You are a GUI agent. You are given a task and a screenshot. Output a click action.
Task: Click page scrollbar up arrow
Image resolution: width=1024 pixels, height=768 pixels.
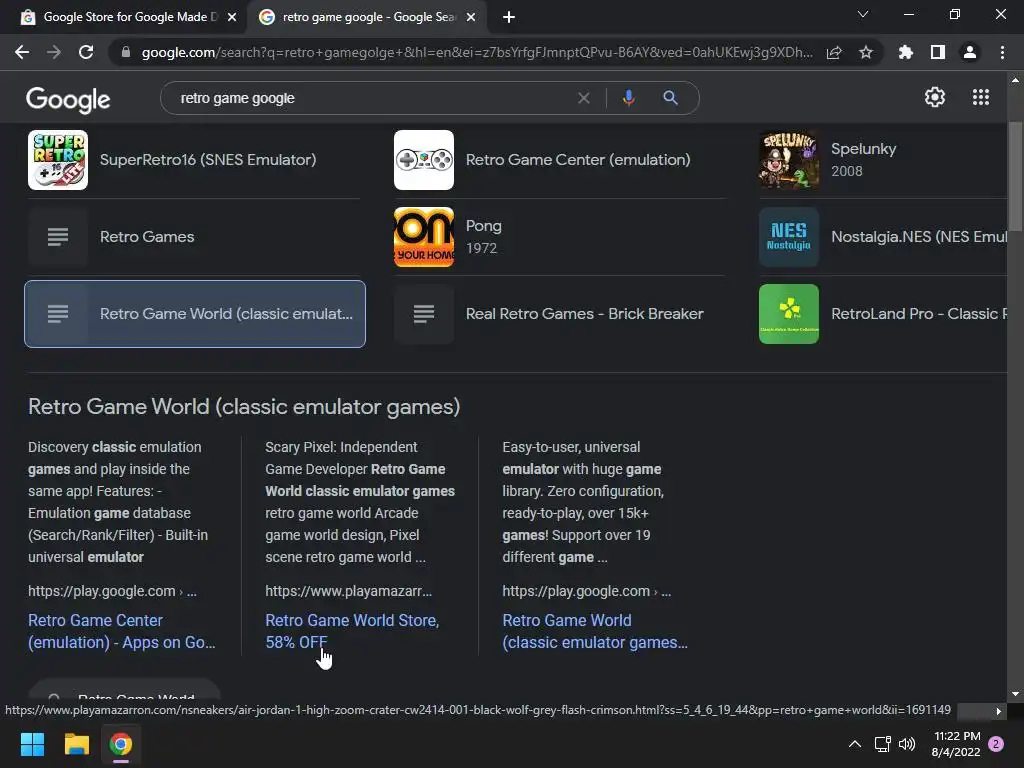pos(1015,80)
